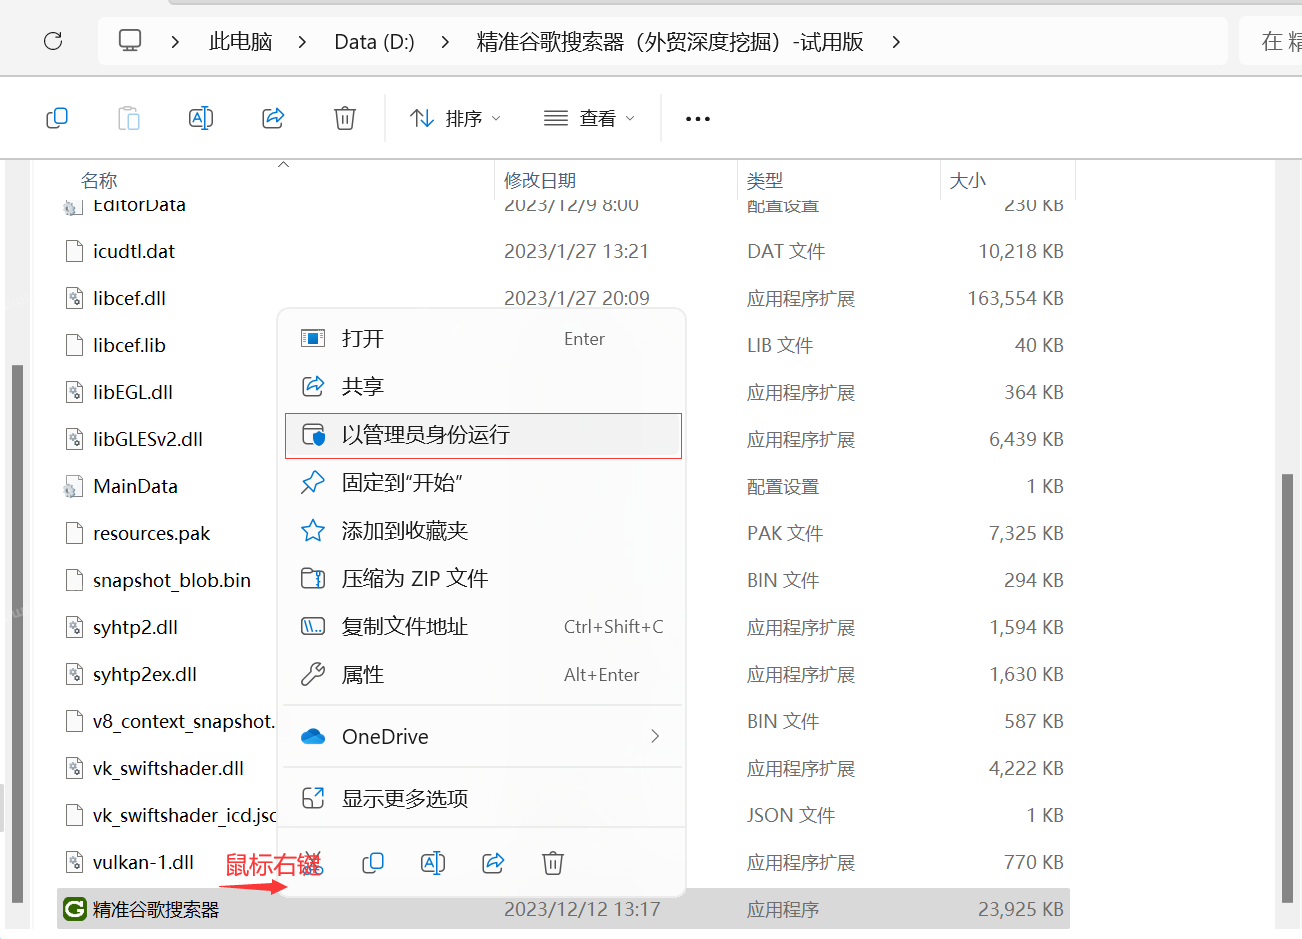This screenshot has height=939, width=1302.
Task: Select the syhtp2ex.dll file
Action: (144, 675)
